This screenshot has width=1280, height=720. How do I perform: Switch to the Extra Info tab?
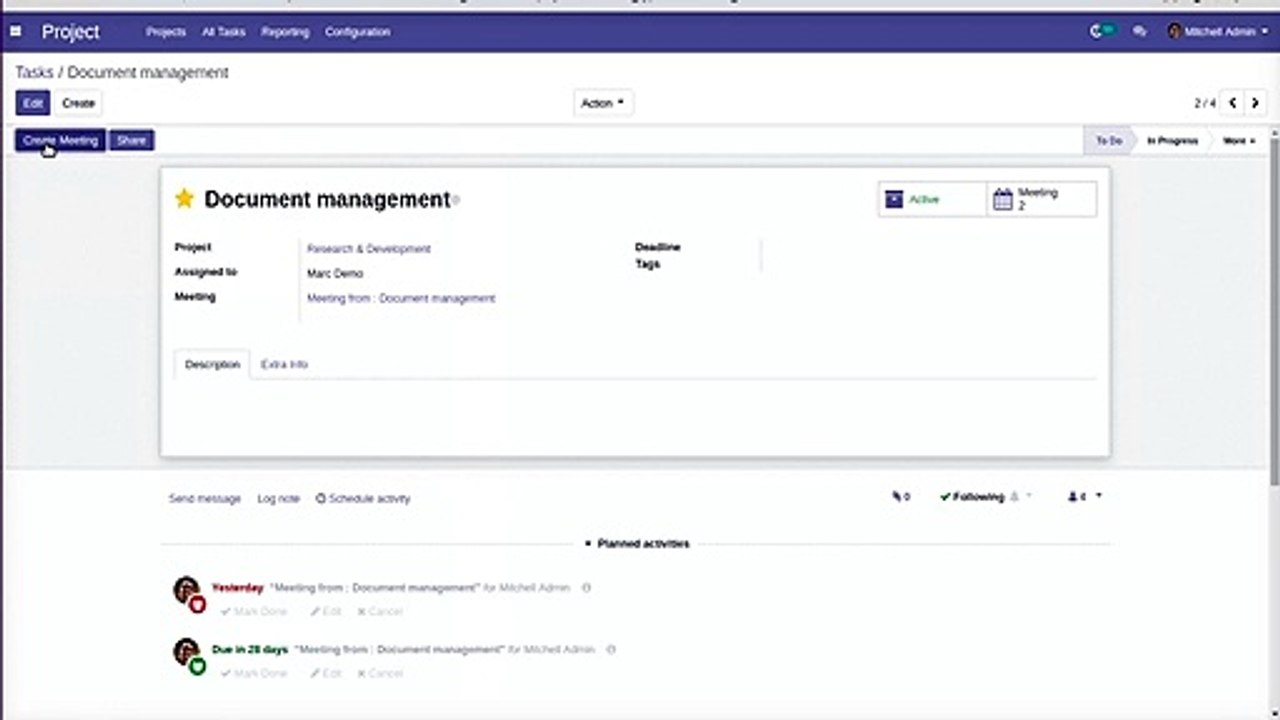tap(284, 365)
